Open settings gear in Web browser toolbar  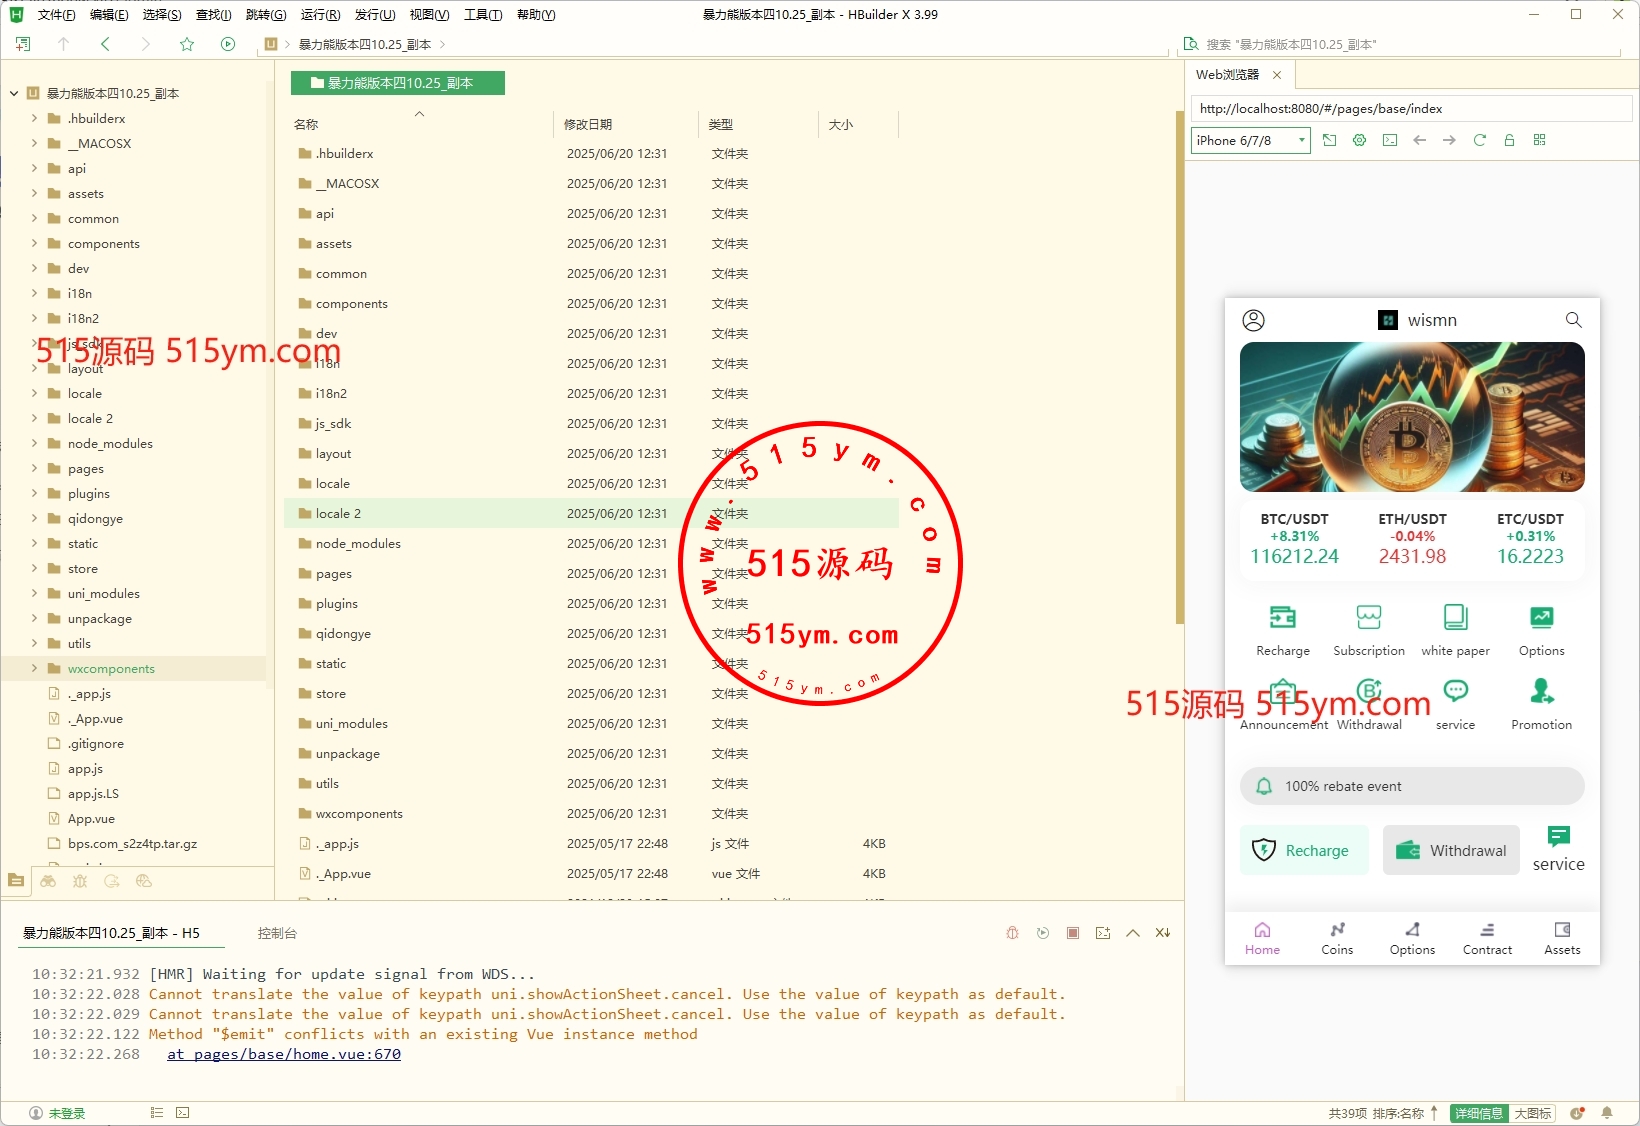click(x=1359, y=140)
